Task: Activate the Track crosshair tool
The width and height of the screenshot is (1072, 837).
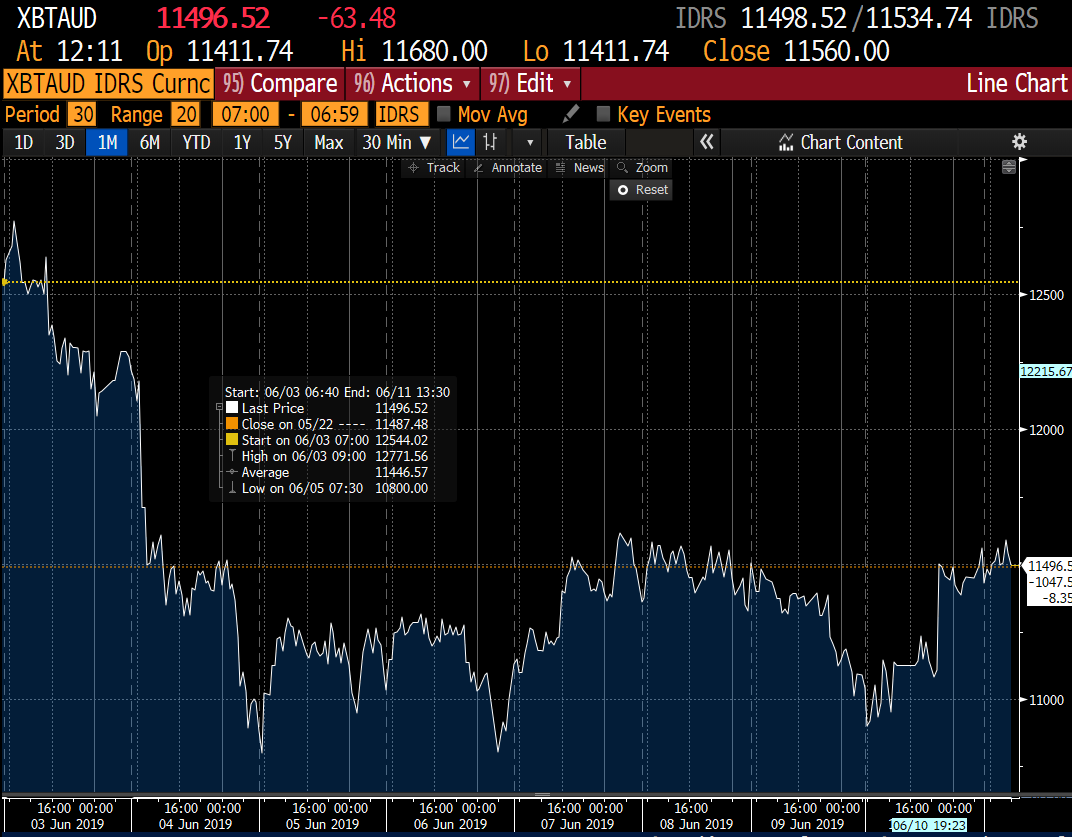Action: 432,167
